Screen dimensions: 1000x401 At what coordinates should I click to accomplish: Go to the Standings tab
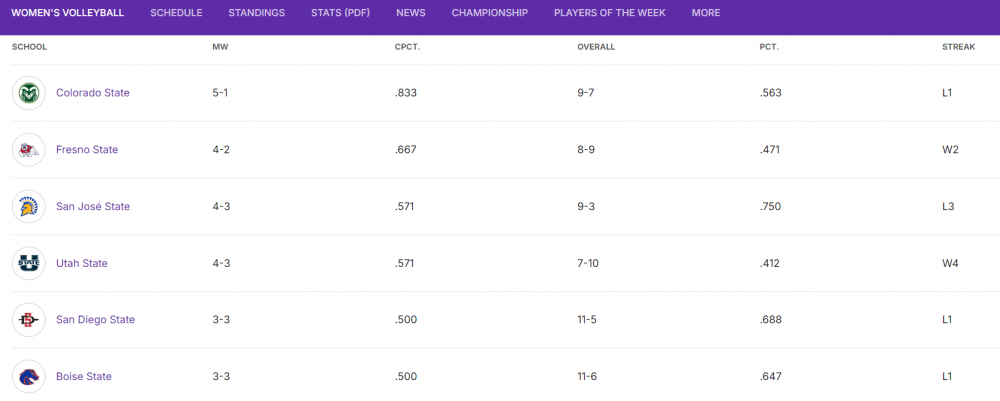(256, 13)
